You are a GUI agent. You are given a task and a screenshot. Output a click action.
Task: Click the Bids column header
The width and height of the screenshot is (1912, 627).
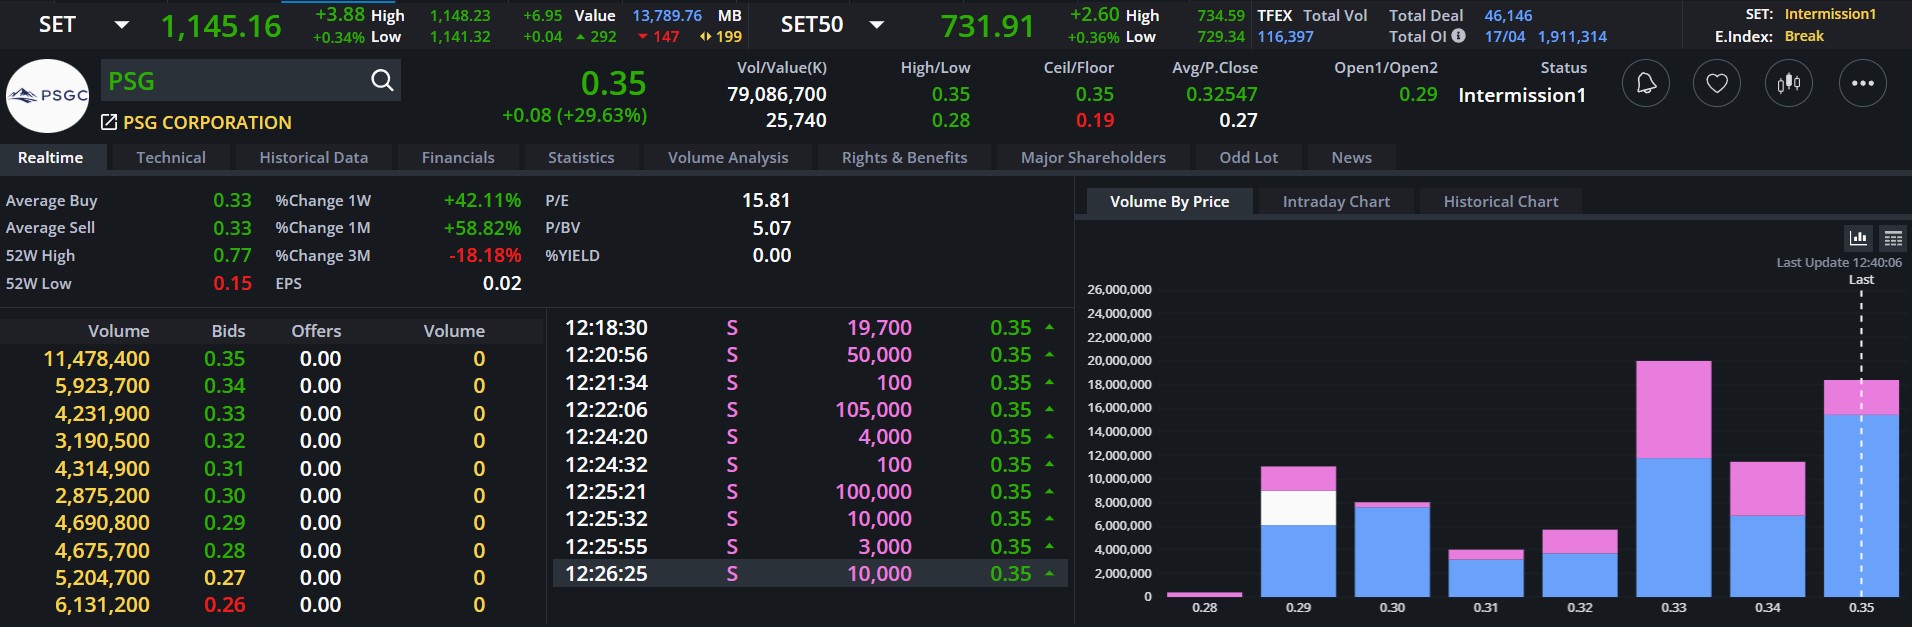point(228,331)
